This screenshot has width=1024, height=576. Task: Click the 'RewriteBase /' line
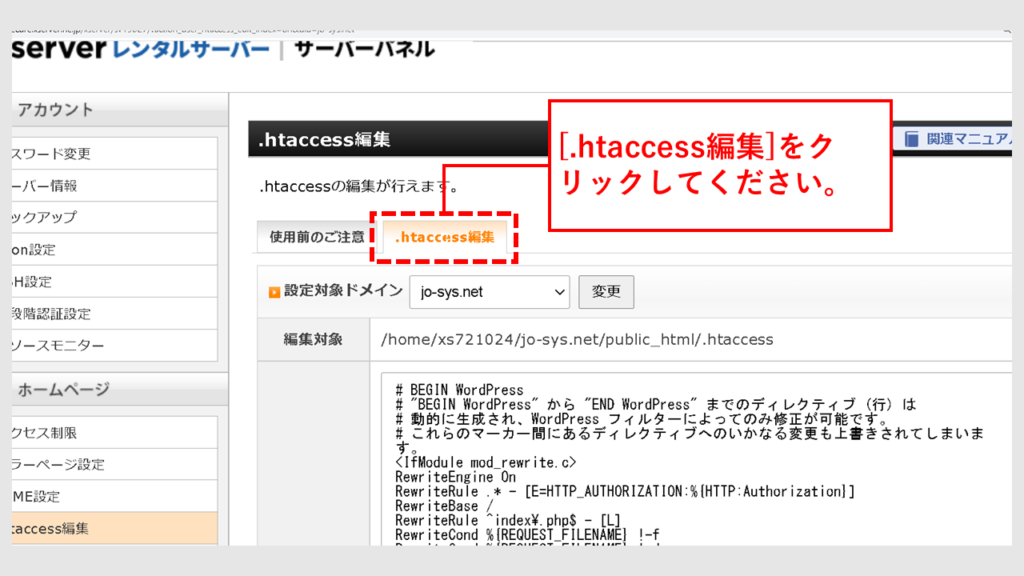click(444, 506)
